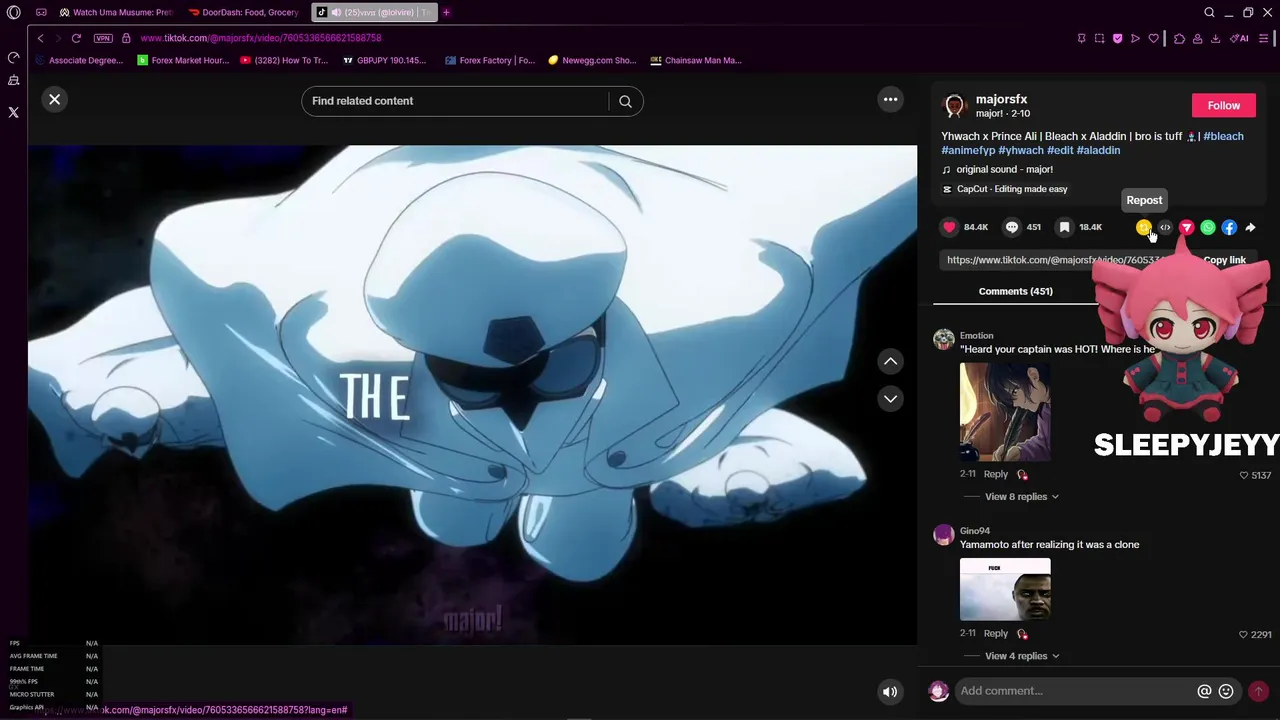This screenshot has height=720, width=1280.
Task: Save the video with the bookmark icon
Action: [x=1065, y=227]
